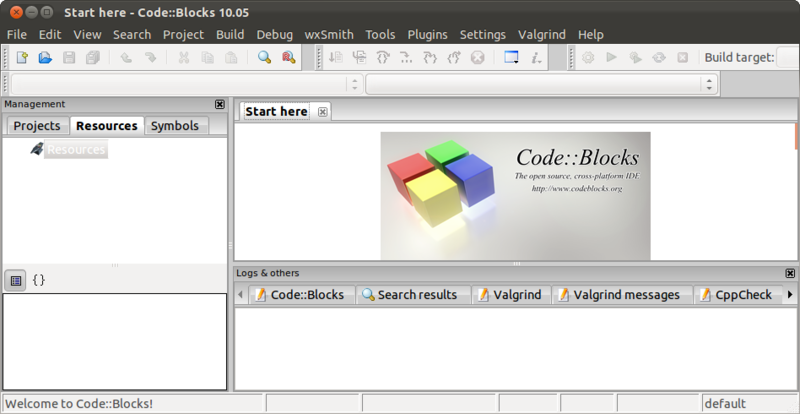Open the Settings menu
Screen dimensions: 800x414
pos(483,35)
